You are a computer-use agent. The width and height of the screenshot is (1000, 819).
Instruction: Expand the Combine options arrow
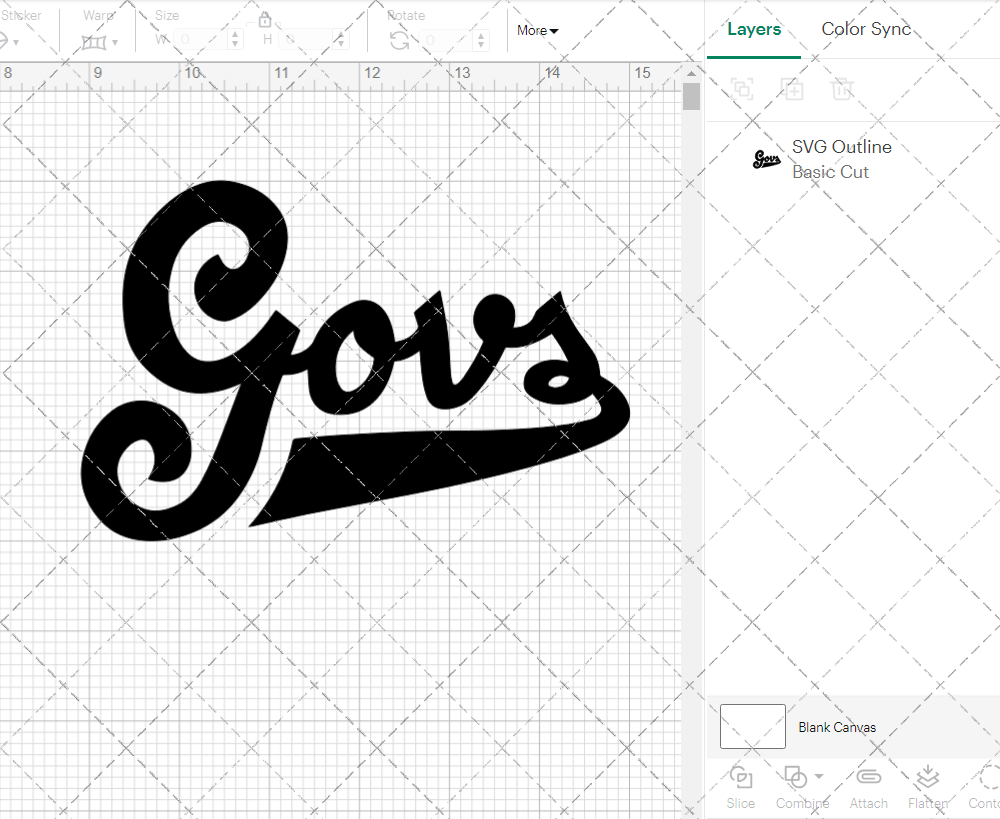[819, 776]
